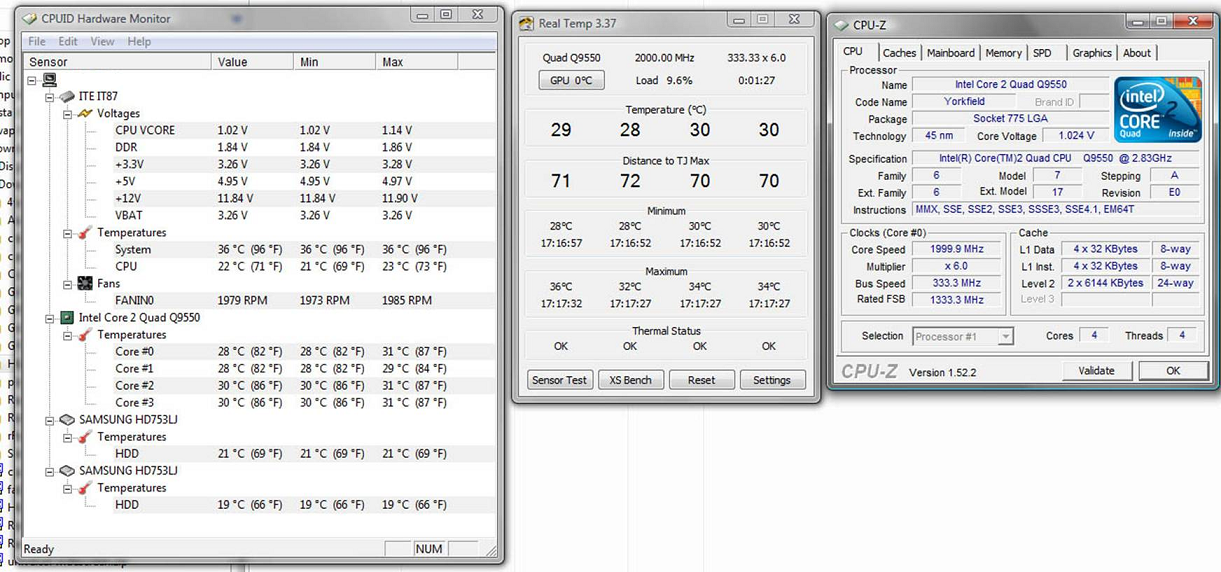Click the Load 9.6% reading in Real Temp
The width and height of the screenshot is (1221, 572).
[664, 81]
